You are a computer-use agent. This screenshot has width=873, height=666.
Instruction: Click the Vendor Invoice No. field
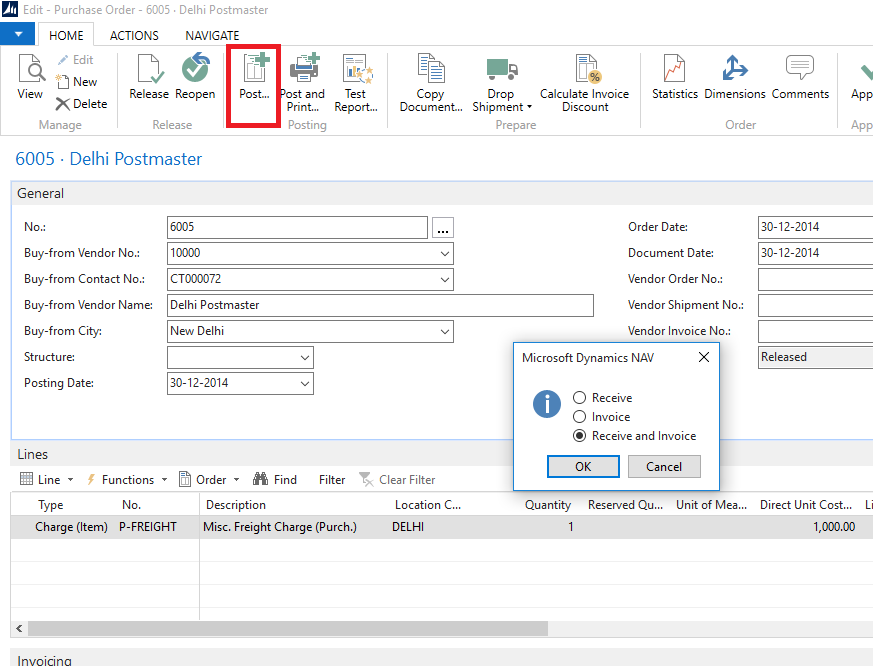pos(815,331)
